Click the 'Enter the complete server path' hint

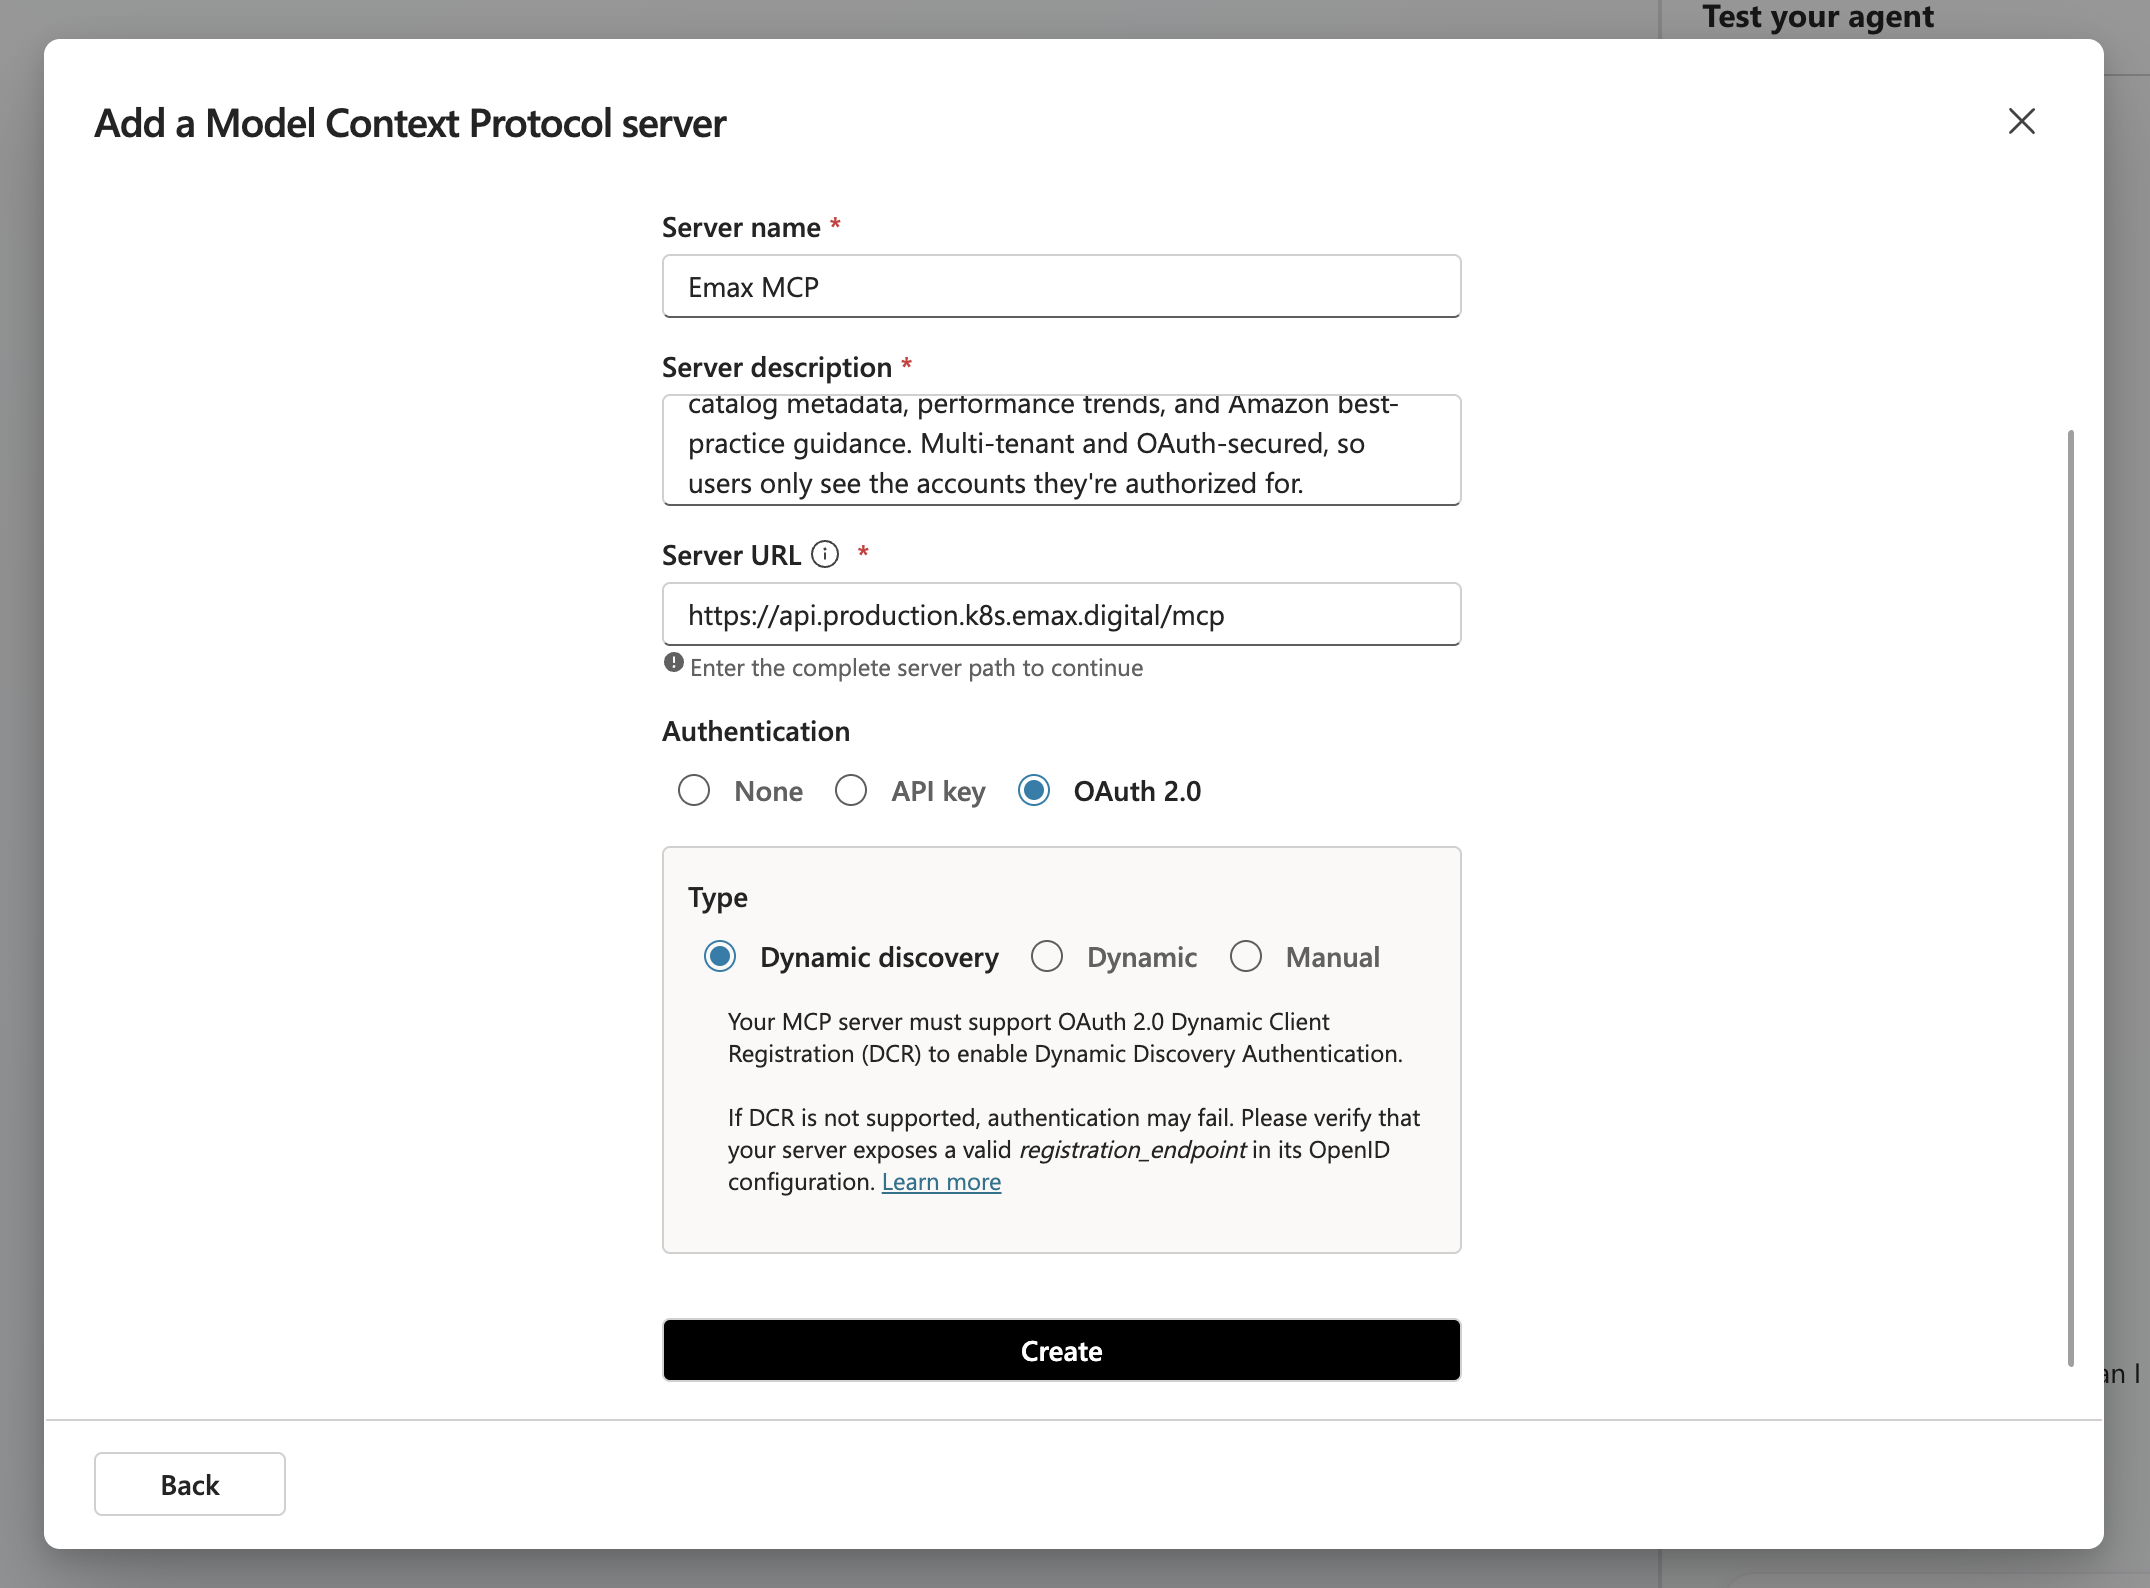click(x=916, y=668)
